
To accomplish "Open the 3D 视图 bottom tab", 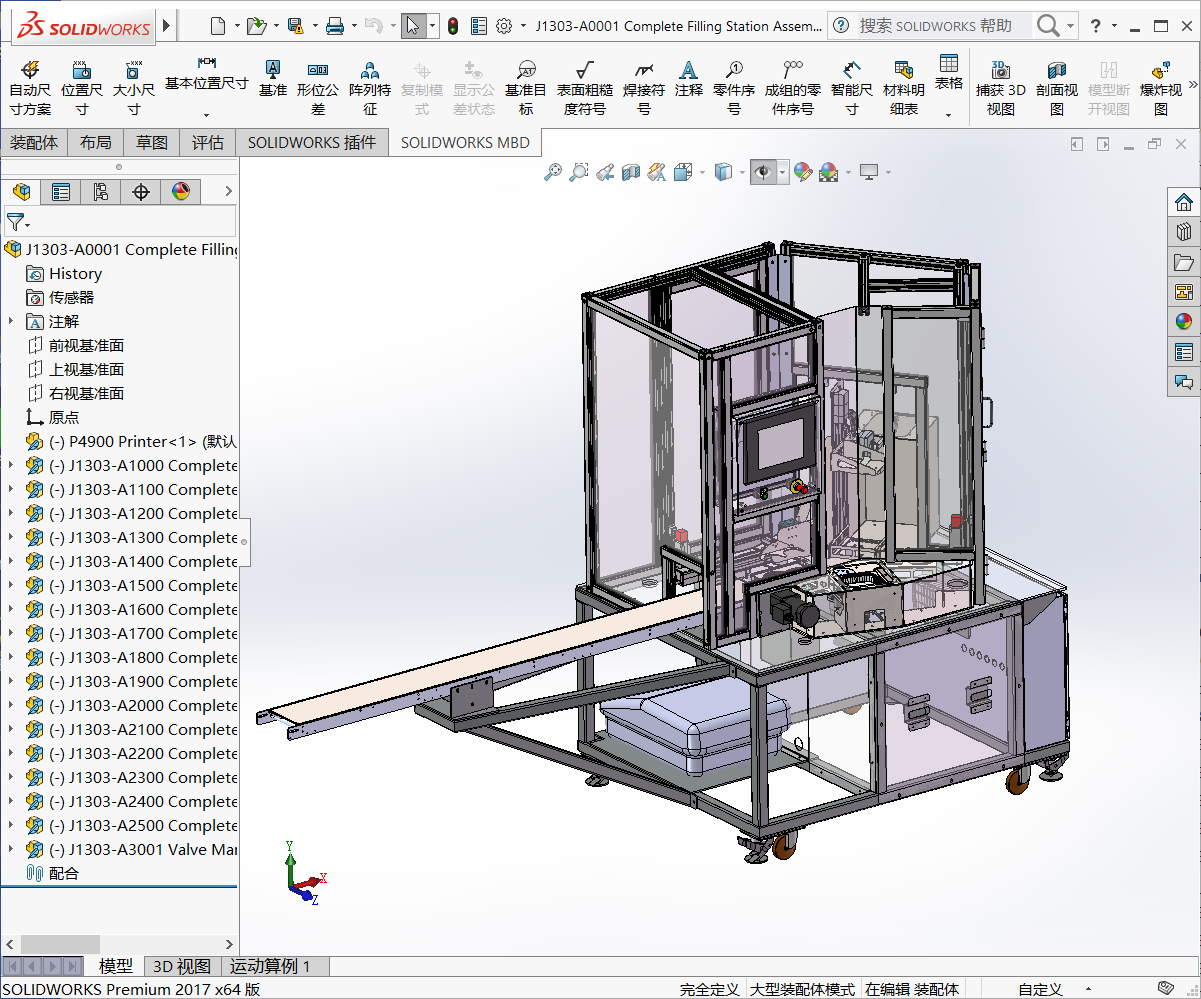I will pyautogui.click(x=182, y=966).
